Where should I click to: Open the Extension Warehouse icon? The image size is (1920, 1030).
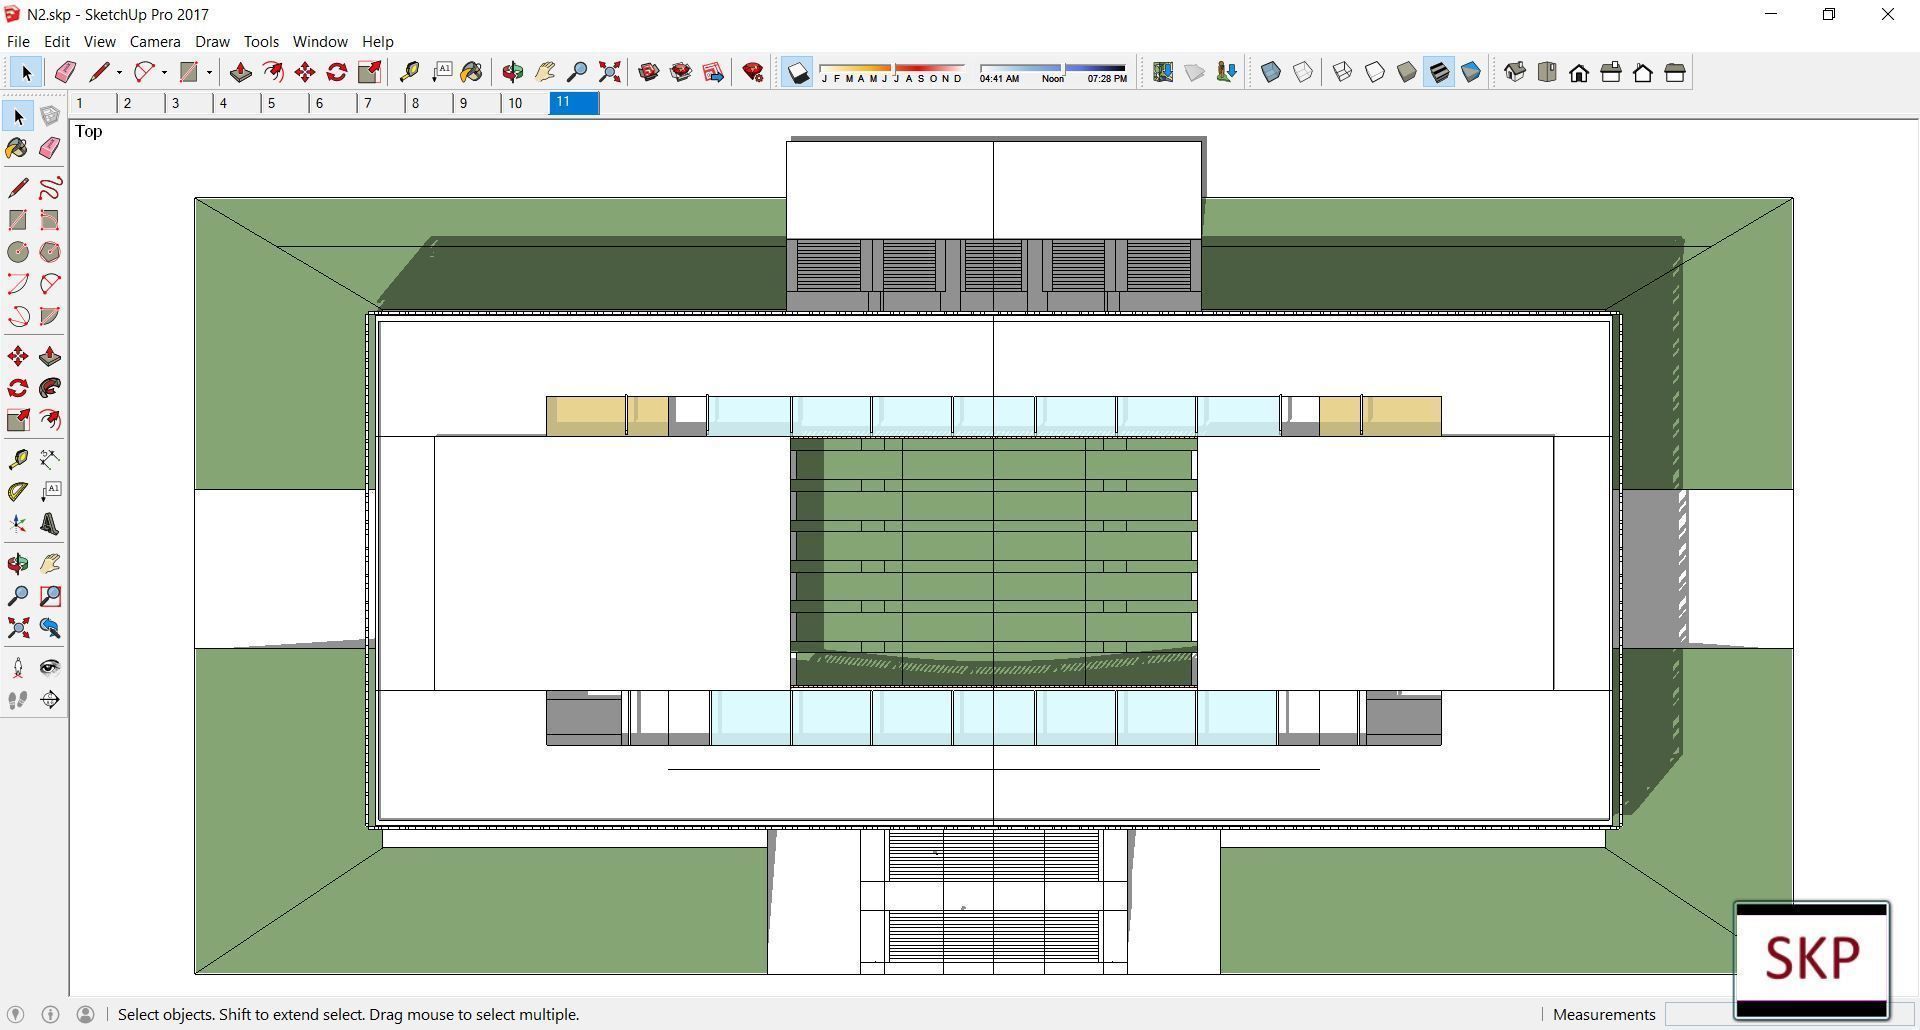pos(681,72)
